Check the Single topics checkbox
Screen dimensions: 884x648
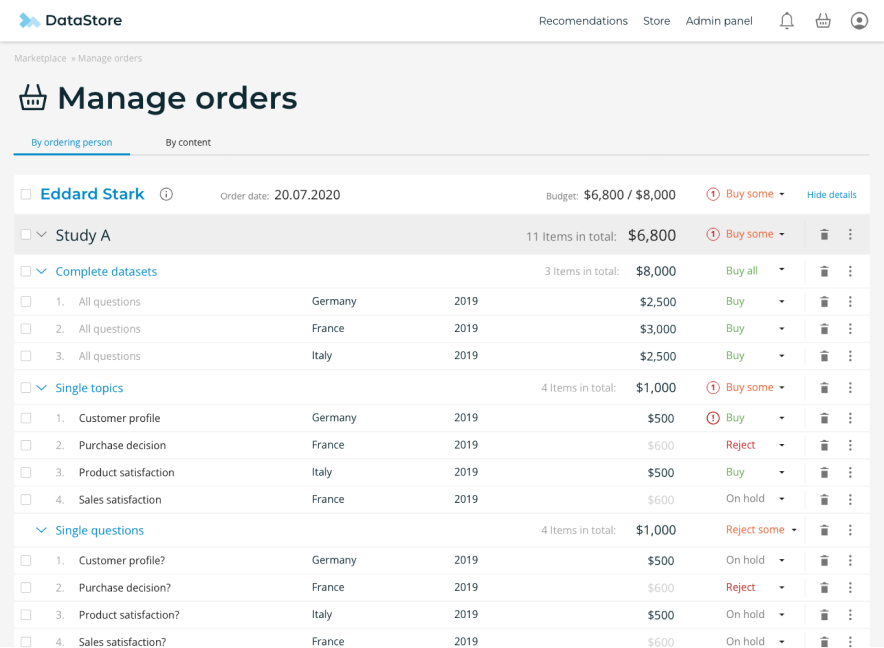coord(26,387)
